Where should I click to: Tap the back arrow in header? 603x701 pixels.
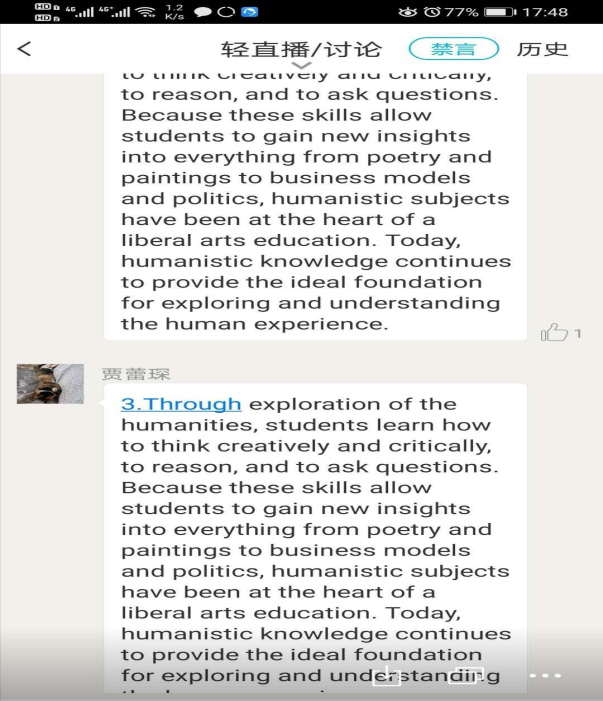(25, 49)
